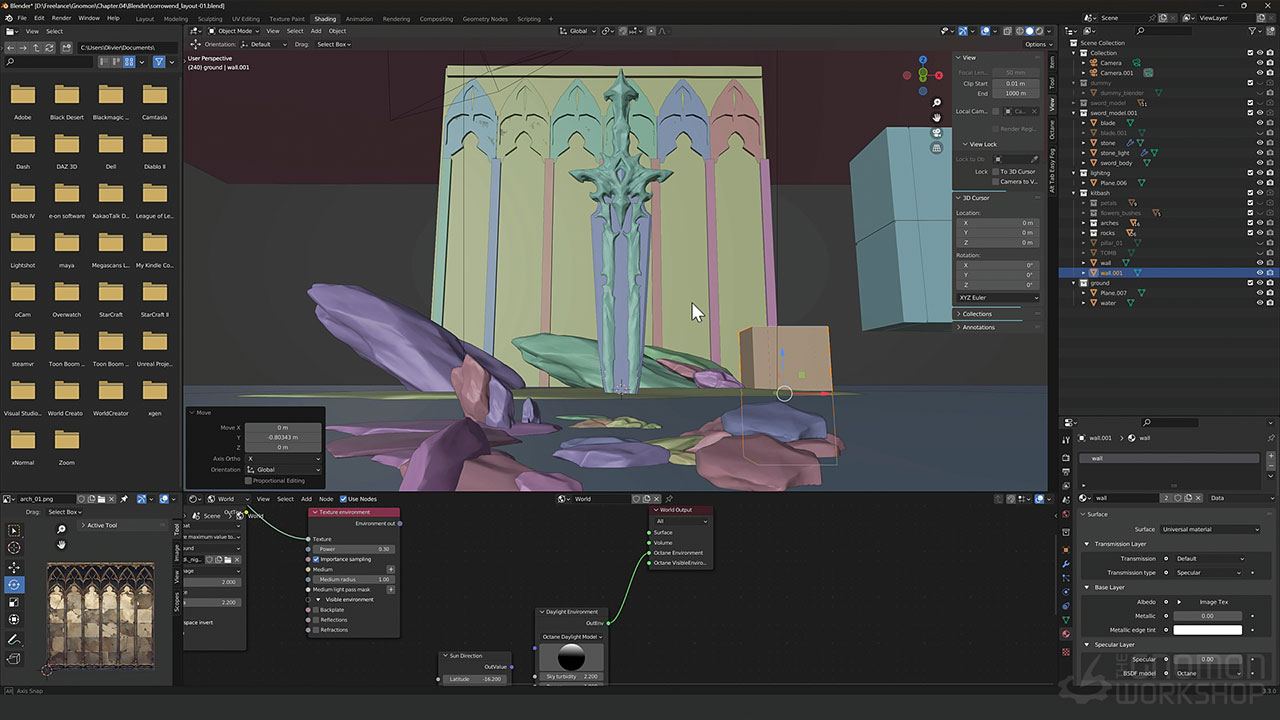Open the Material properties tab icon
Image resolution: width=1280 pixels, height=720 pixels.
pos(1066,634)
